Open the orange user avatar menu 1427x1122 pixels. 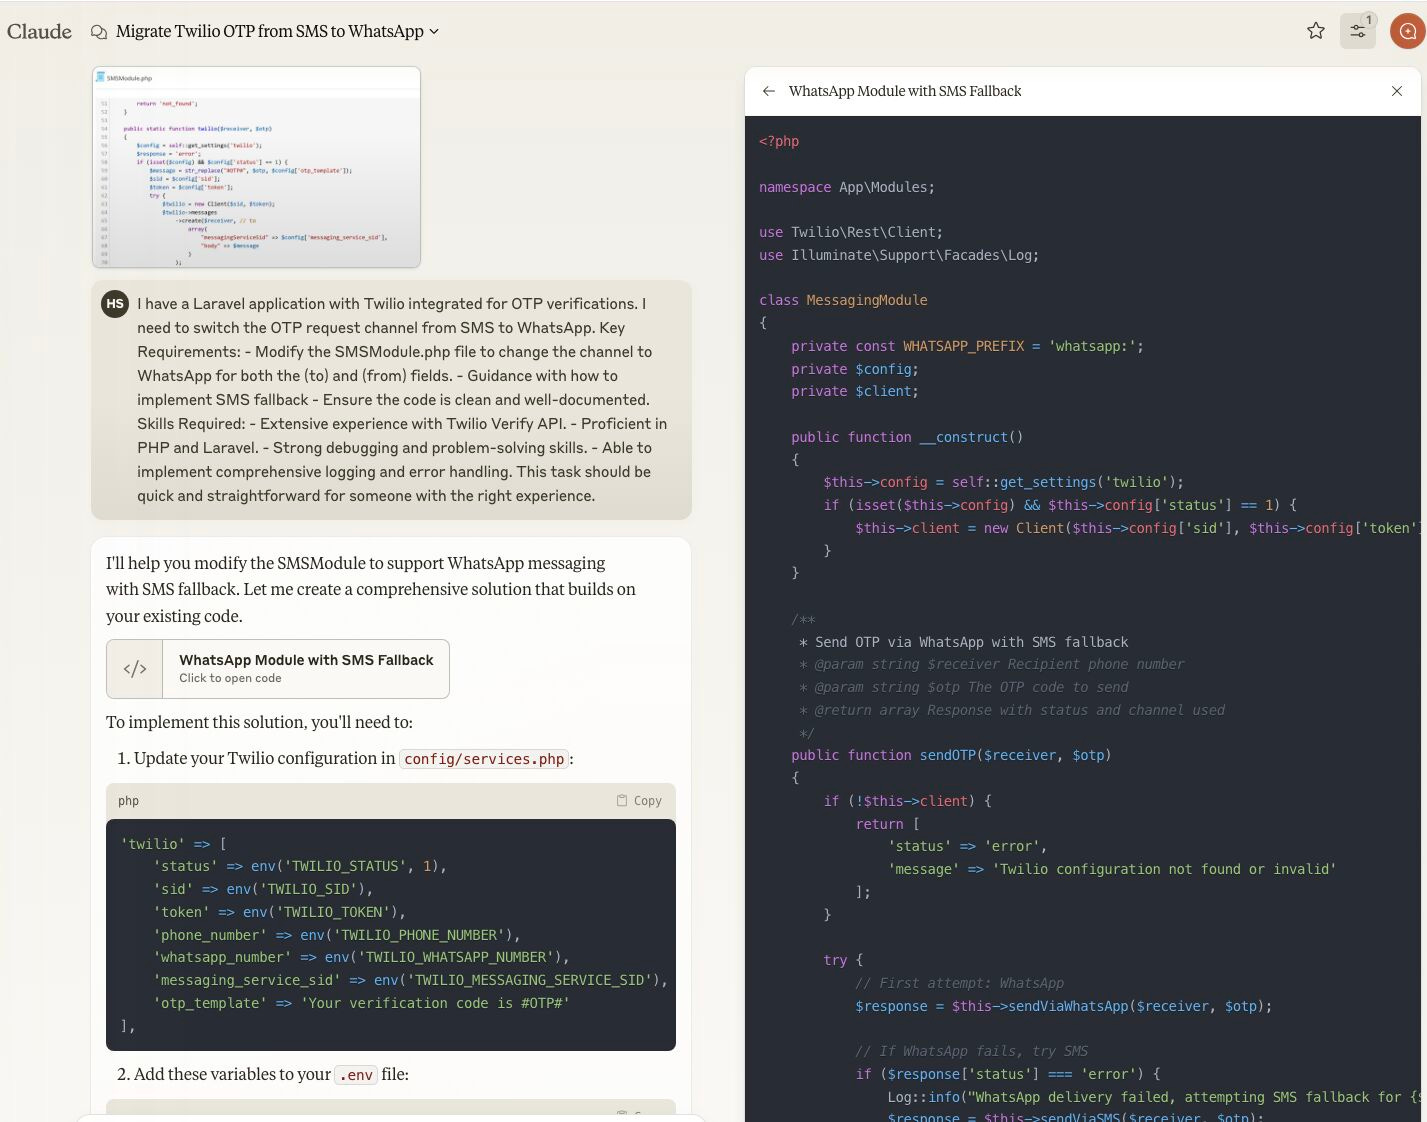pyautogui.click(x=1408, y=31)
